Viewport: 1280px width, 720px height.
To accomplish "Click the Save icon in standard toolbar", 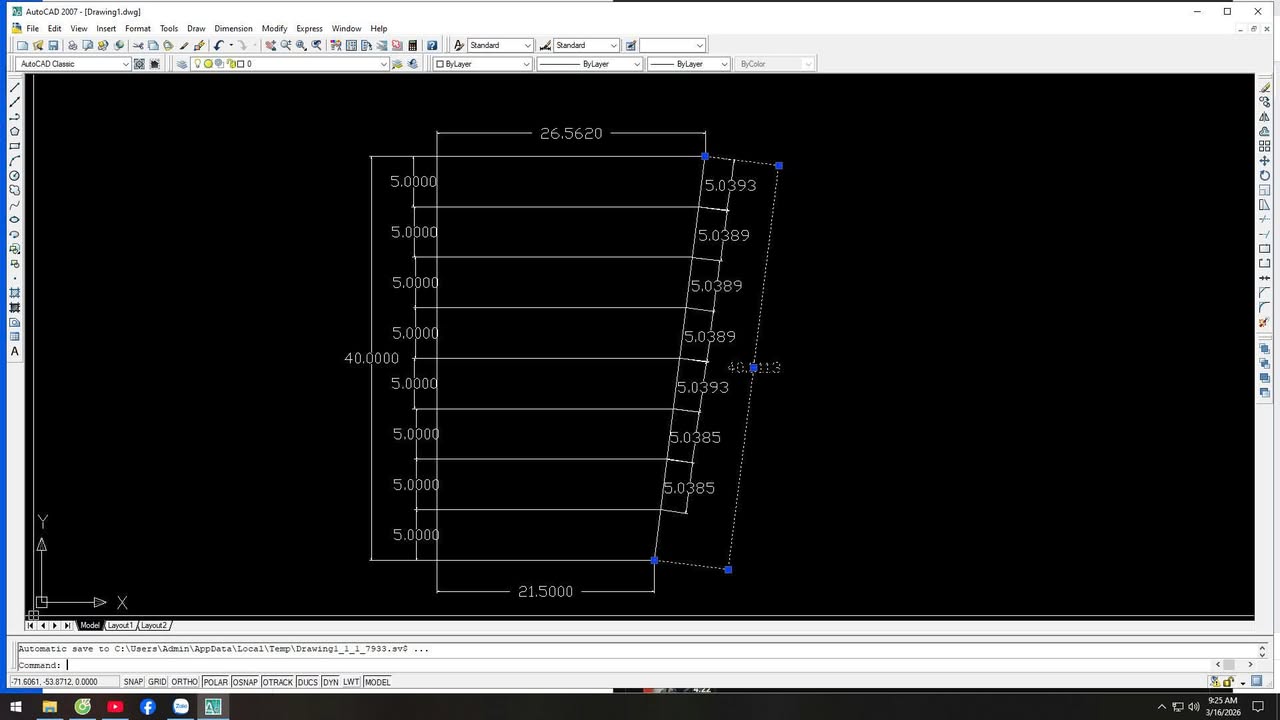I will 53,46.
